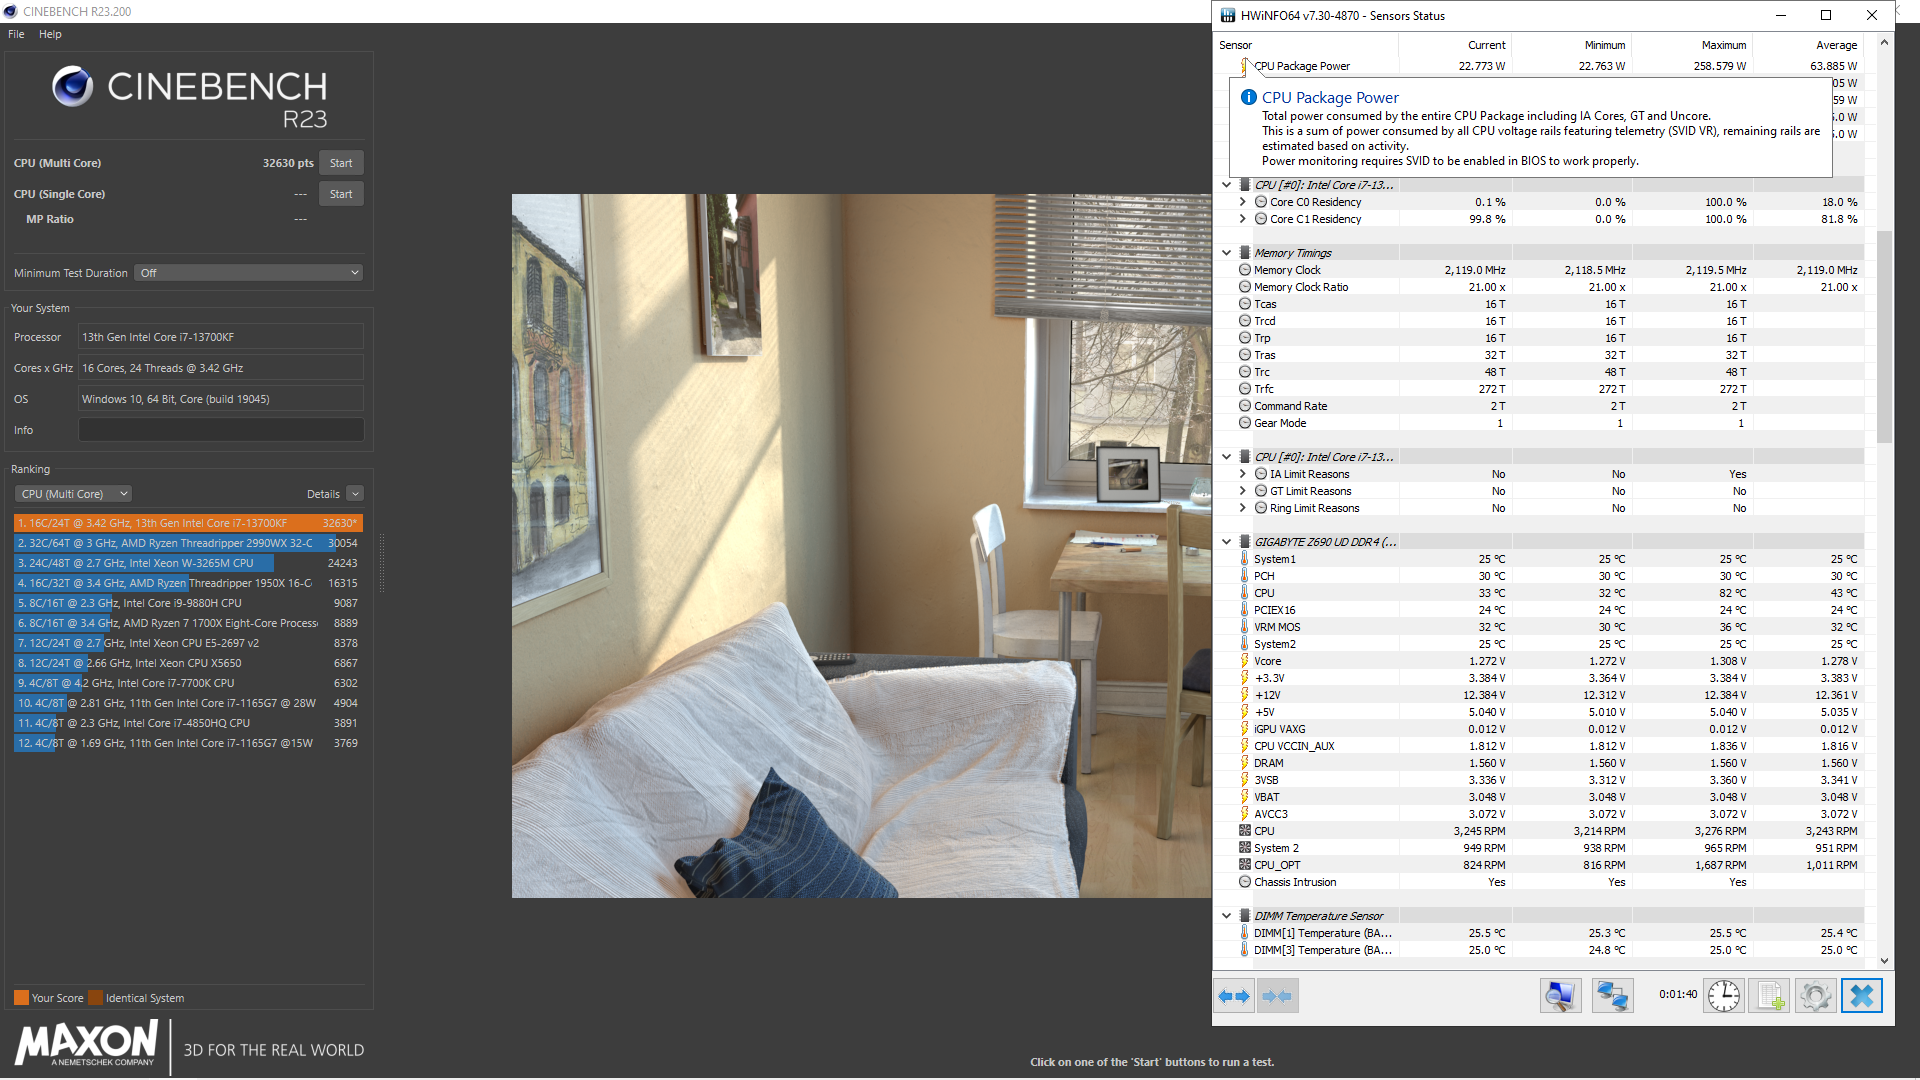
Task: Open the Help menu
Action: 50,34
